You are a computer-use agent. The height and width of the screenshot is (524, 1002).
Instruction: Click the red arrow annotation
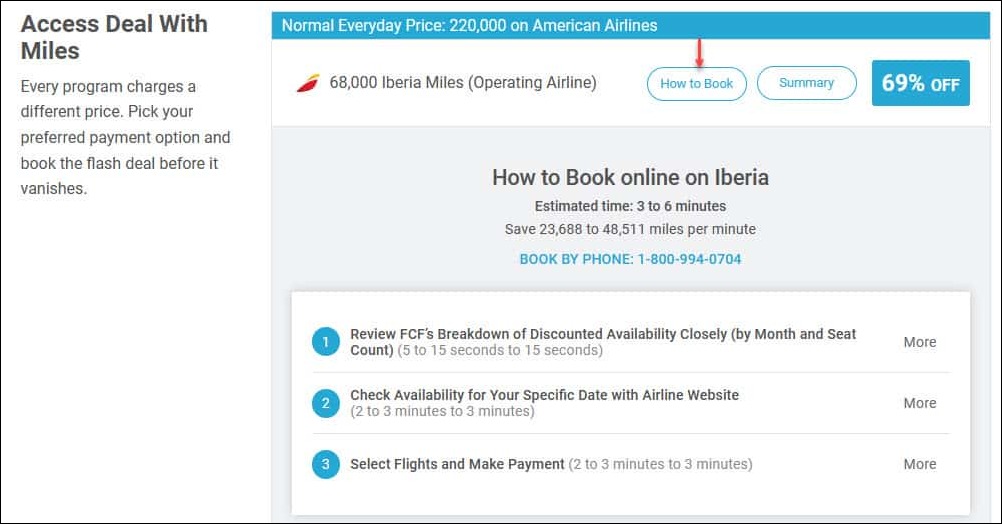[699, 52]
